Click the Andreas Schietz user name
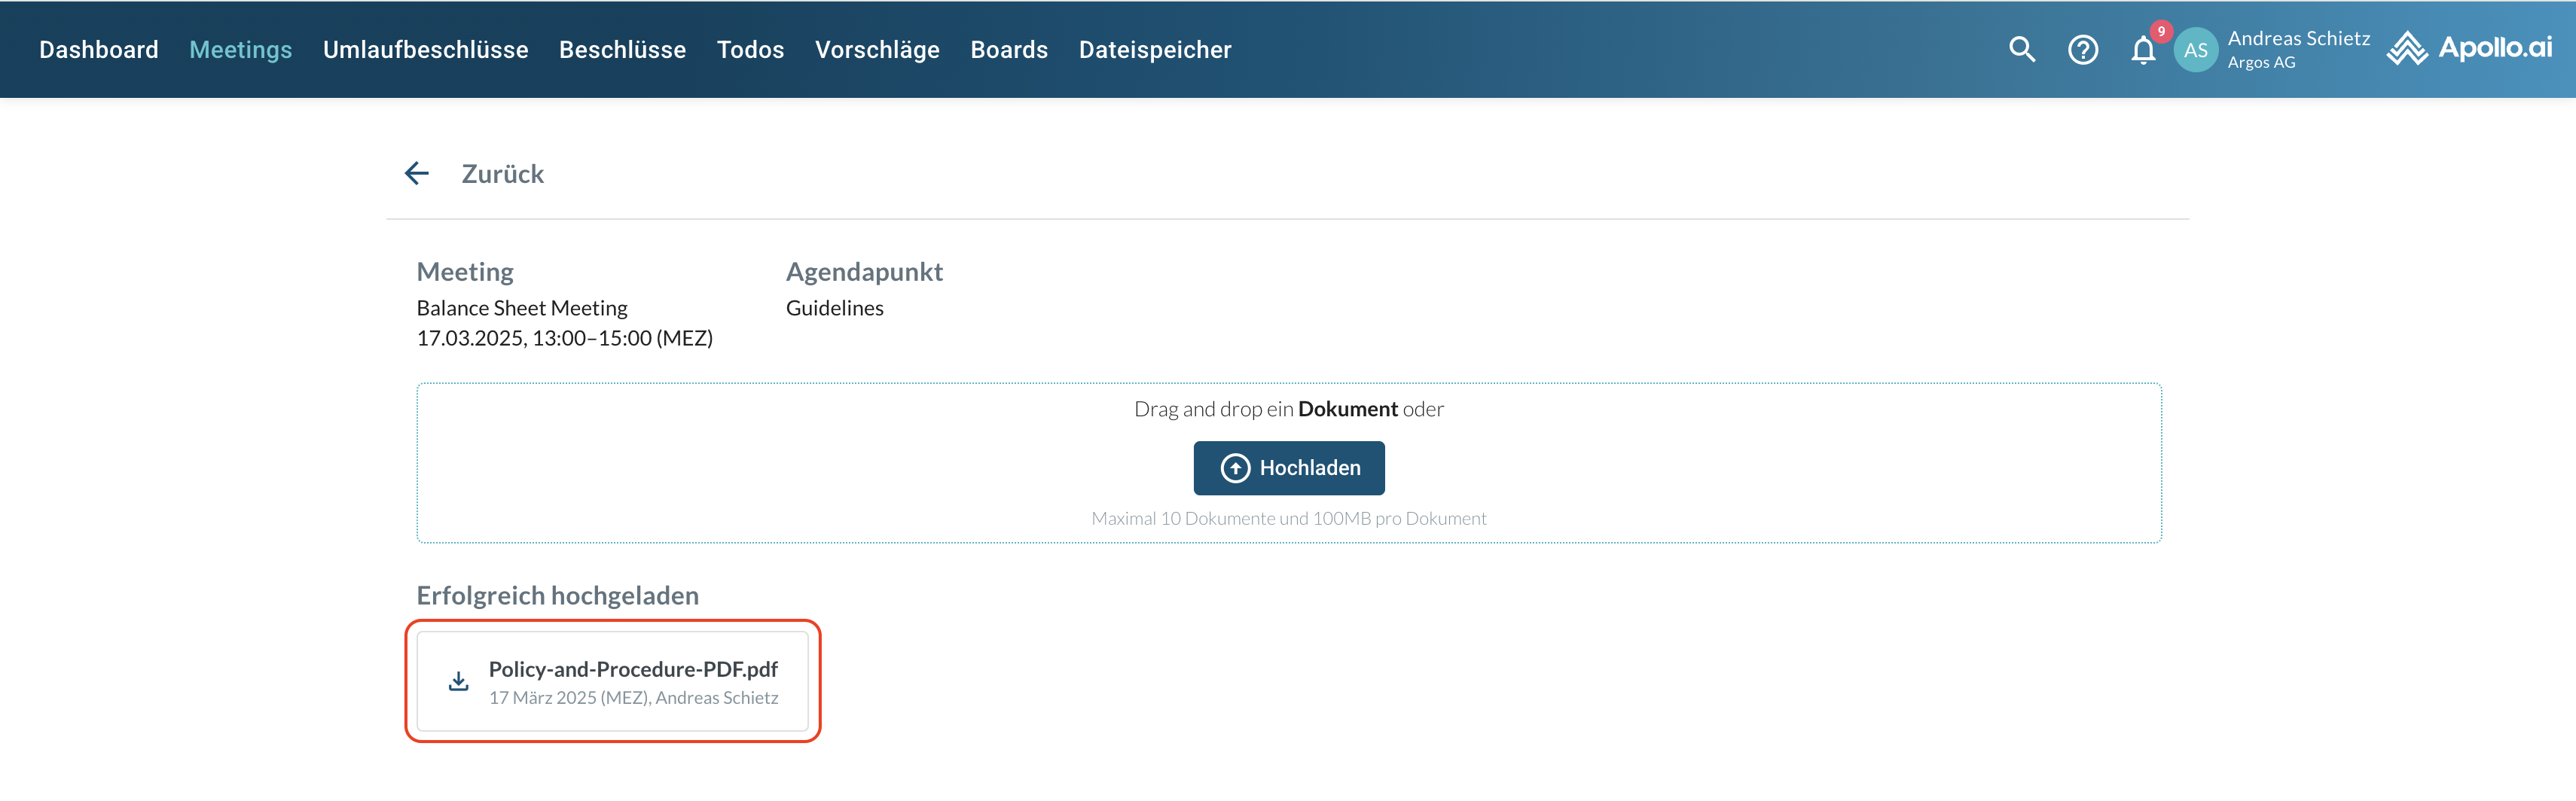 2298,38
